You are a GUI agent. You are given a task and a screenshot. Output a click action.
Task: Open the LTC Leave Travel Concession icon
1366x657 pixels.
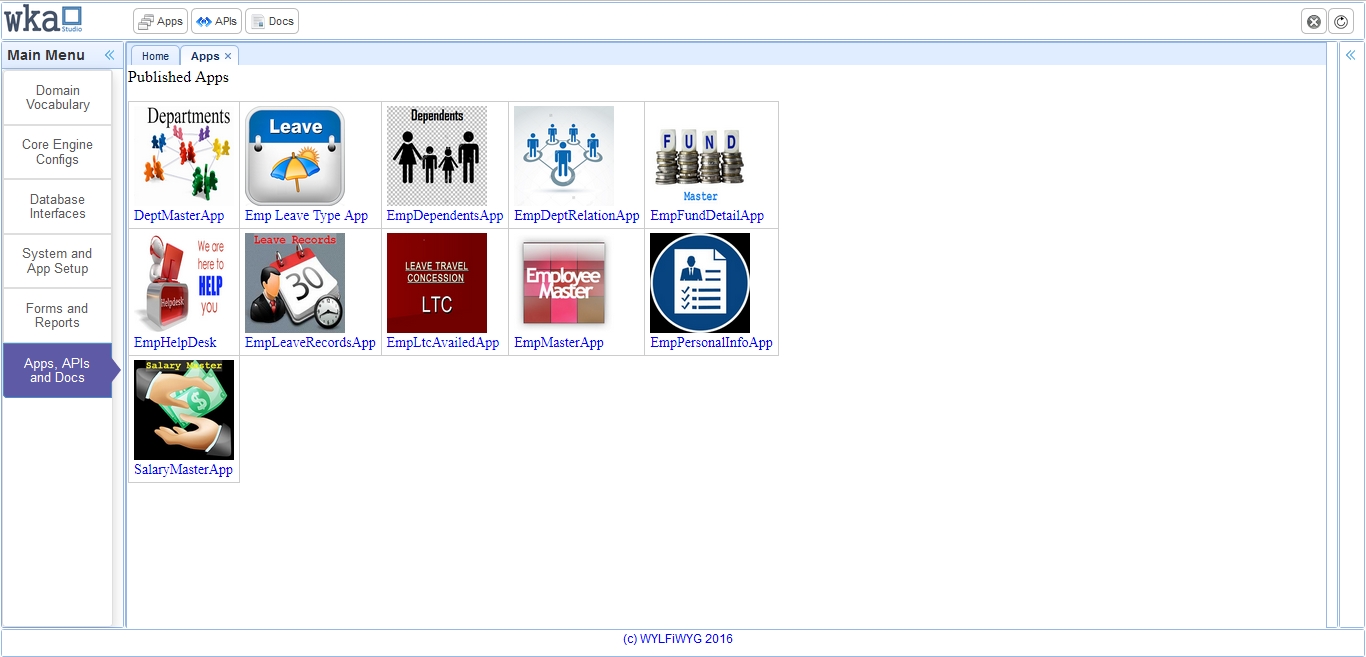[437, 283]
